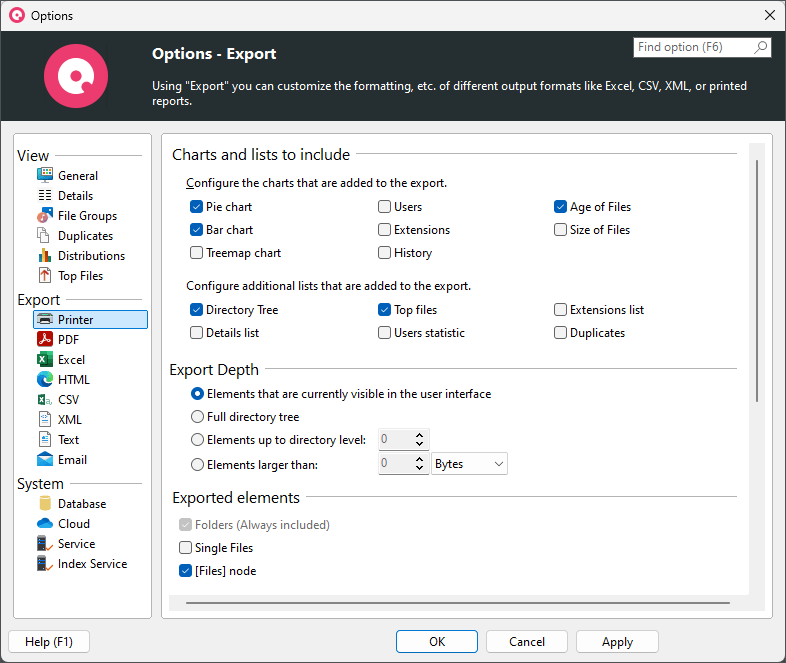The width and height of the screenshot is (786, 663).
Task: Click the PDF export icon in sidebar
Action: [x=45, y=340]
